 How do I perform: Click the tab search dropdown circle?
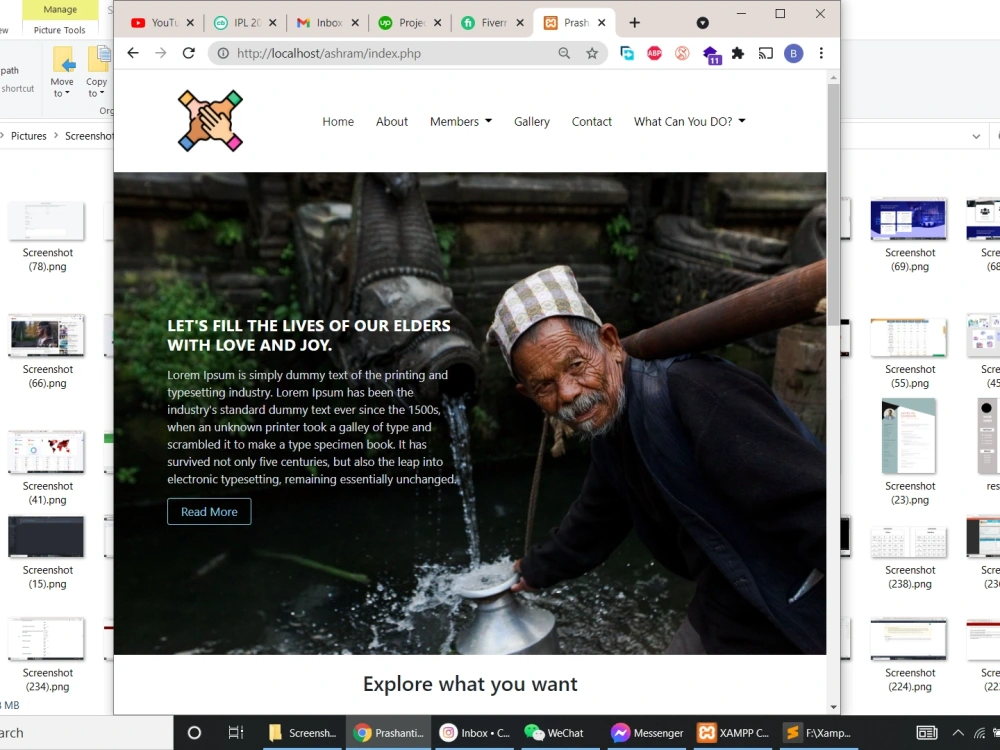coord(703,23)
